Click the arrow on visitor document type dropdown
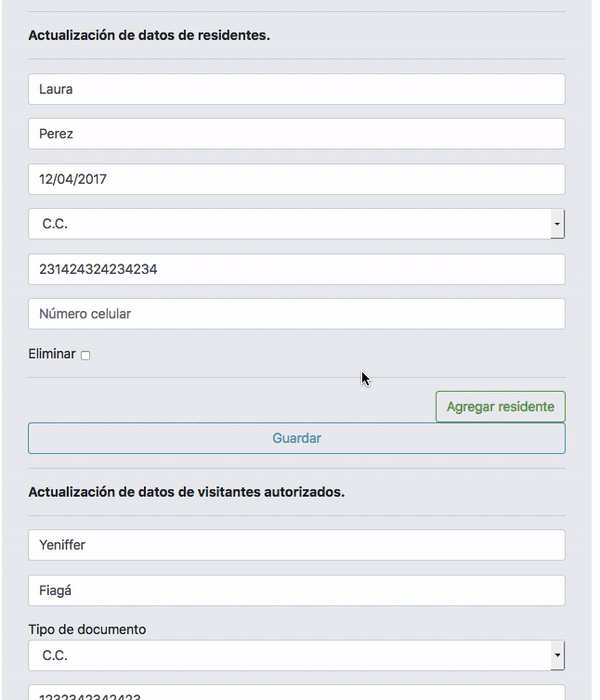Viewport: 600px width, 700px height. [x=557, y=656]
